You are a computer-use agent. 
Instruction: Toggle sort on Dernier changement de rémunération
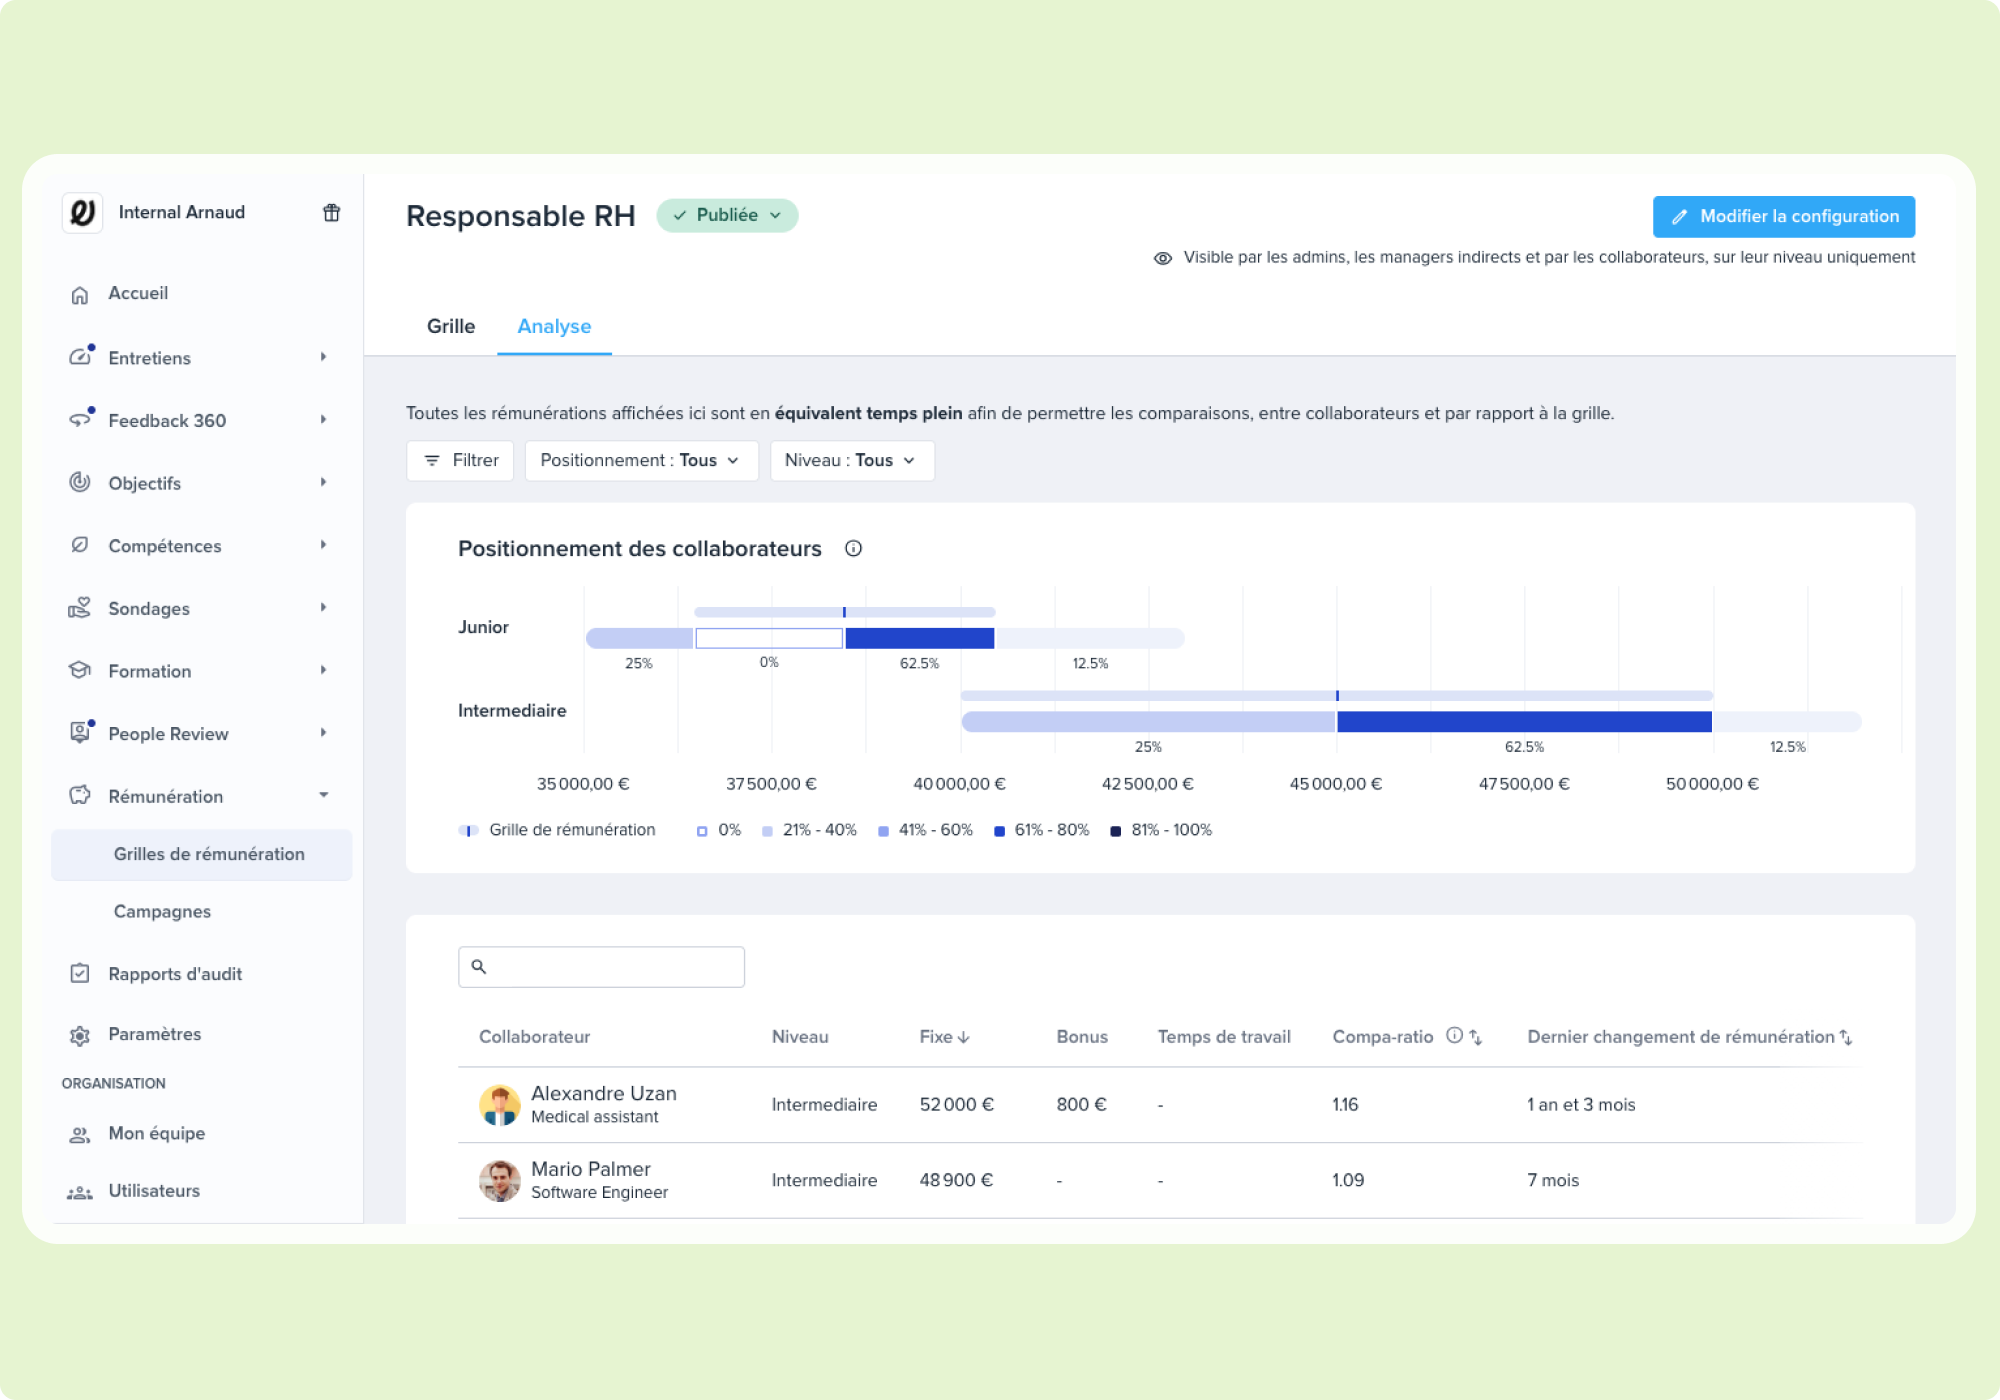pos(1846,1037)
